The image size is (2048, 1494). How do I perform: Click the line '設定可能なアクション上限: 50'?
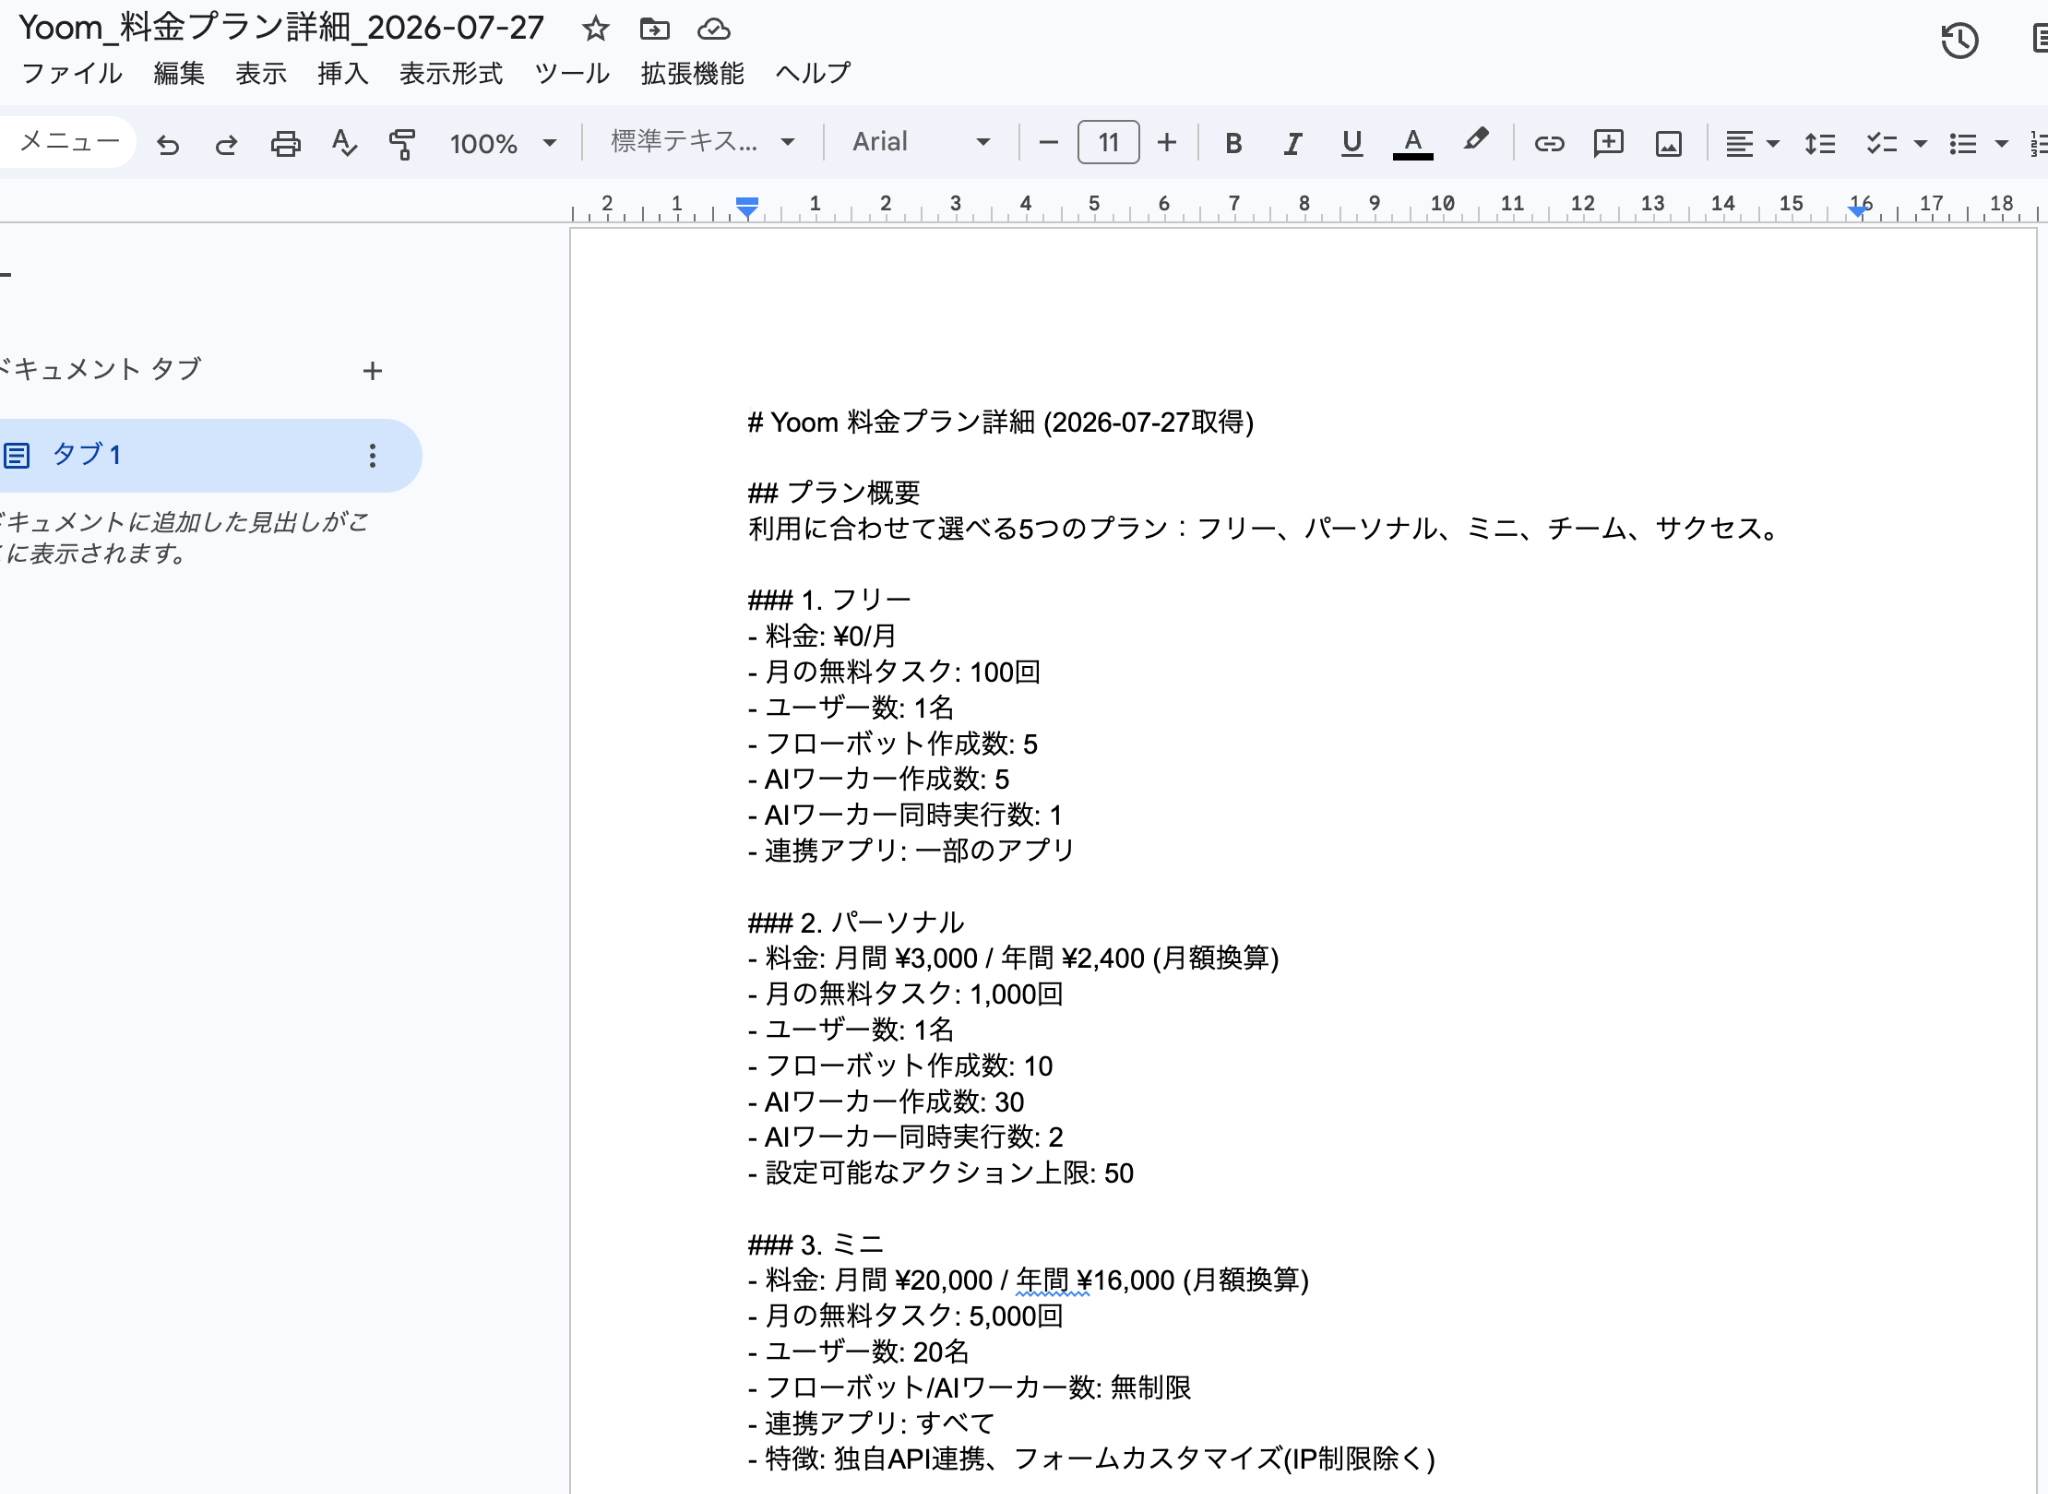(941, 1173)
